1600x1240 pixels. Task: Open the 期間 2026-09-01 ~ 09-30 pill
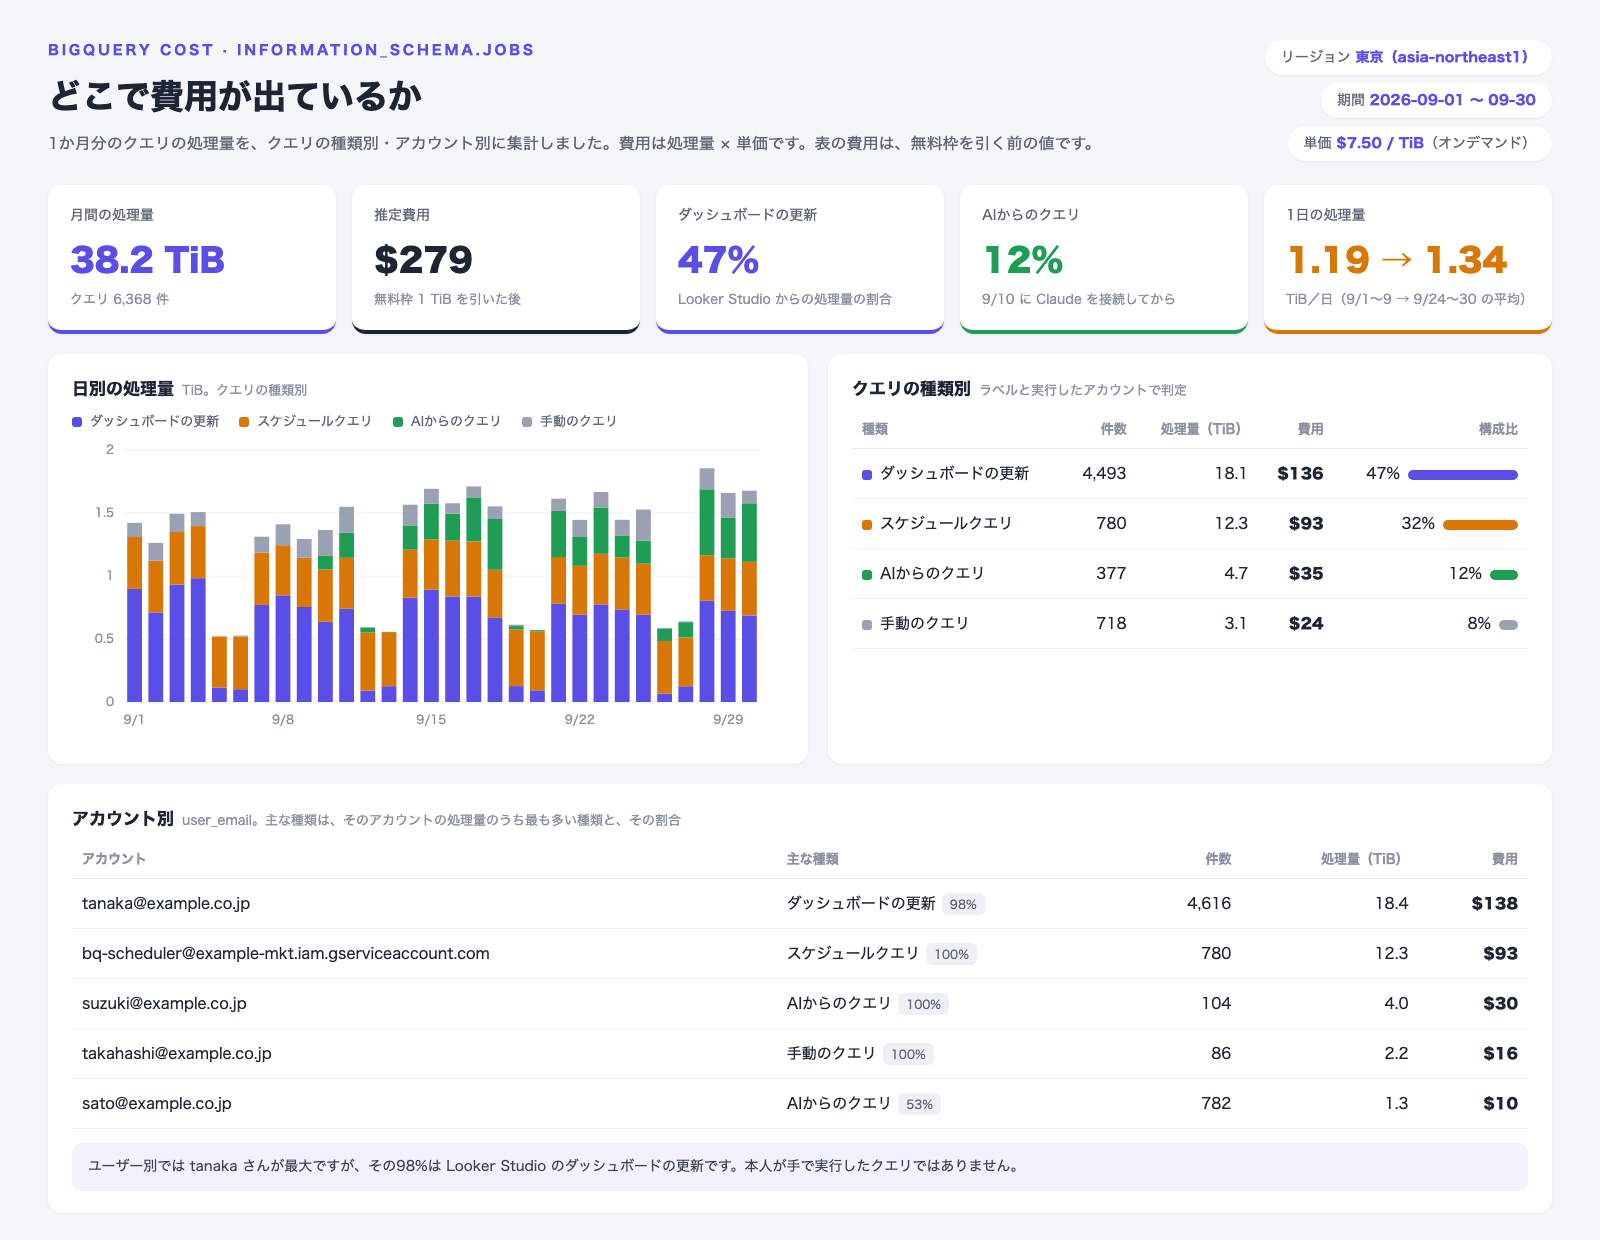(1436, 100)
